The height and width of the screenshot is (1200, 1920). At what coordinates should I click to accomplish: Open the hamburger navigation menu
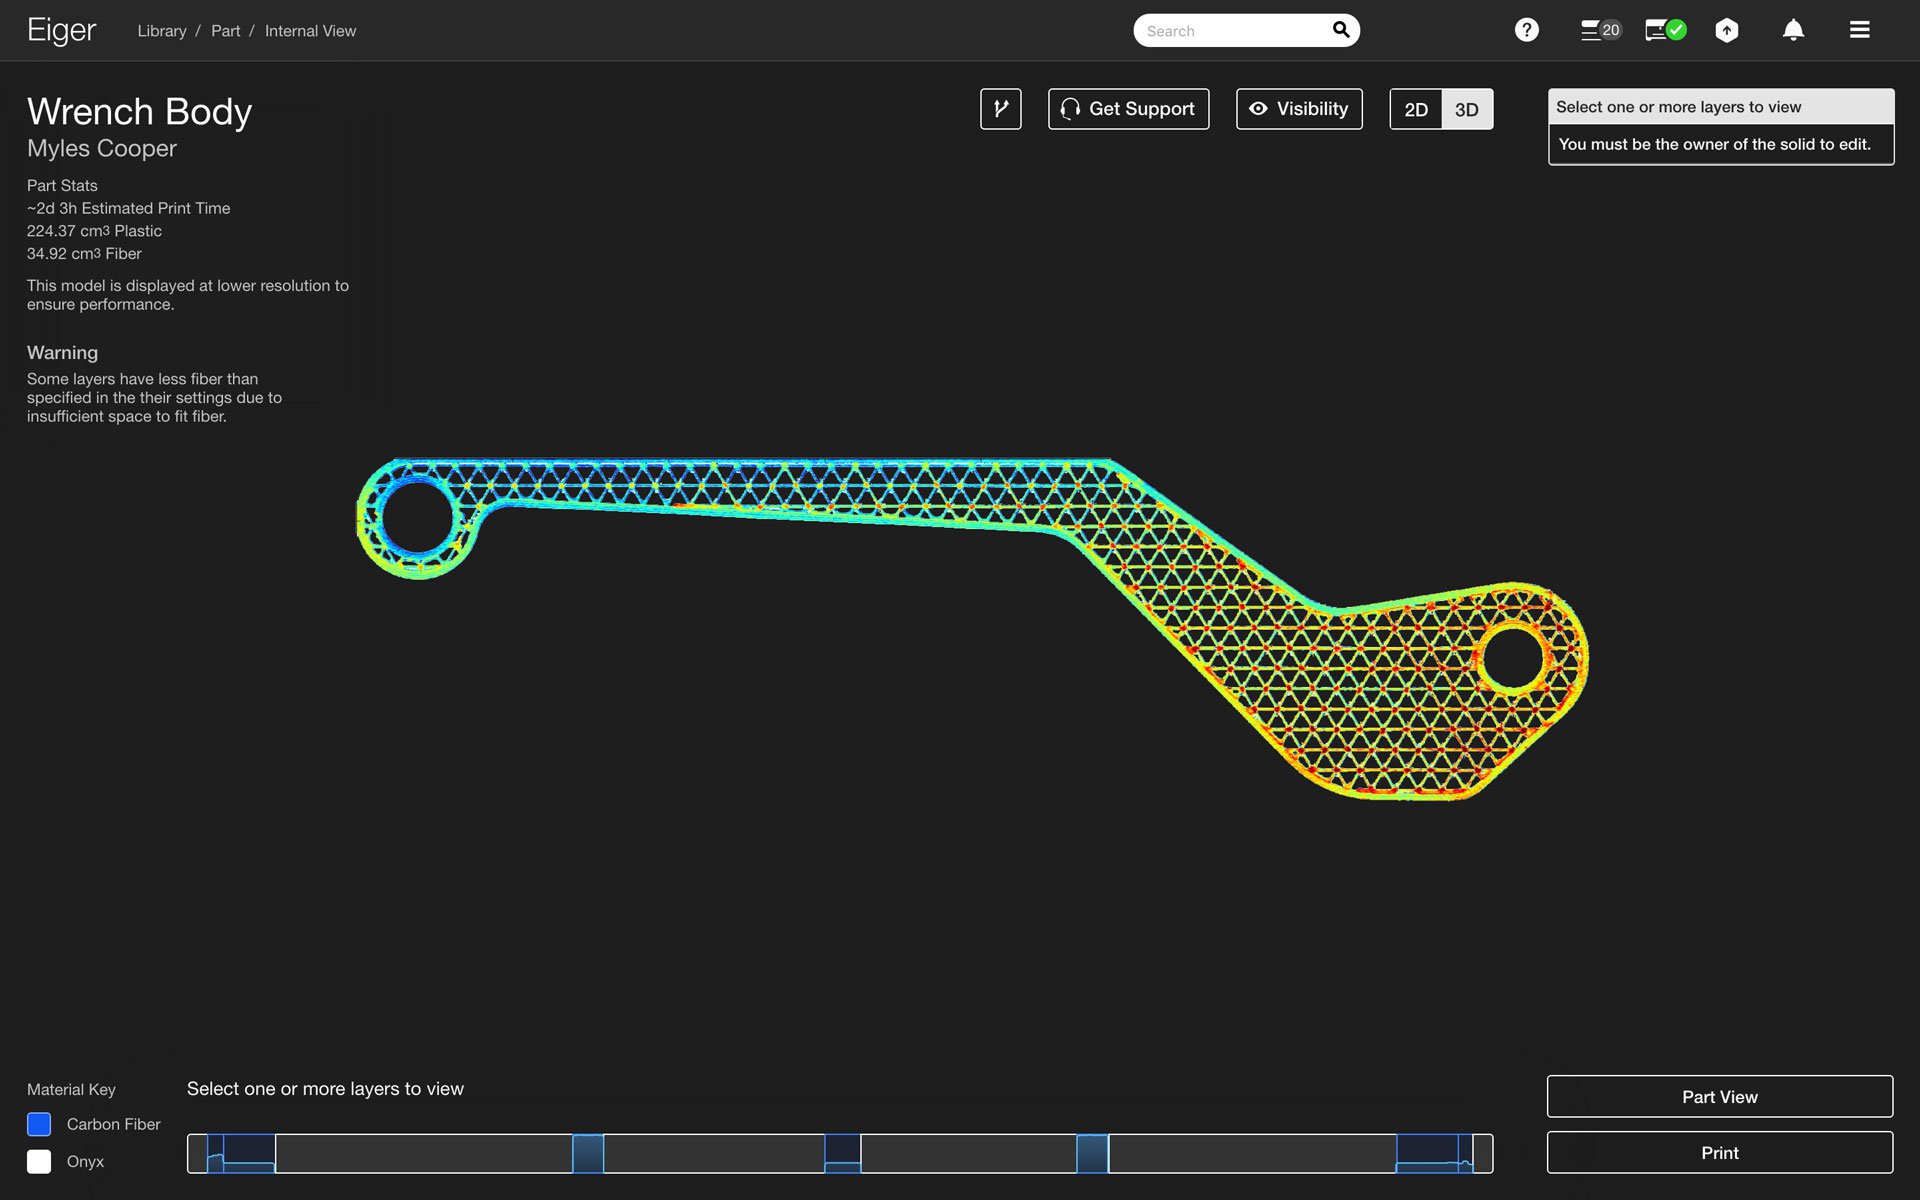[x=1859, y=30]
